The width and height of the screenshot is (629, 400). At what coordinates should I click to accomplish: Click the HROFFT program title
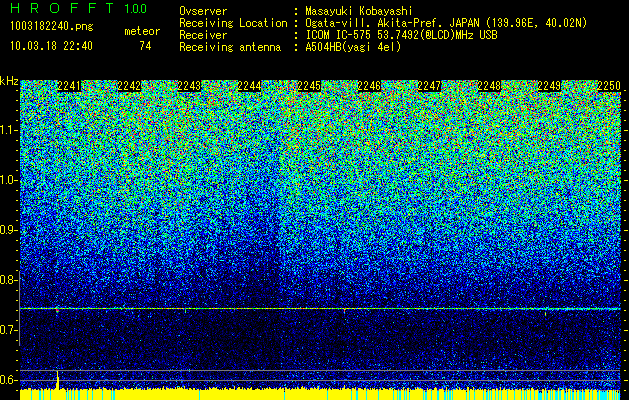click(x=62, y=8)
